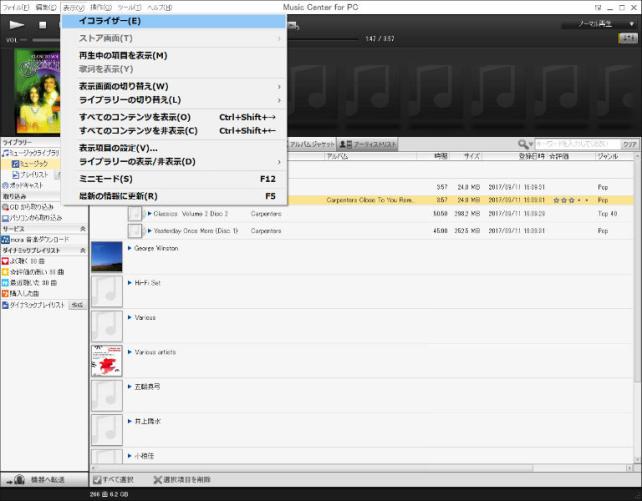
Task: Select すべてのコンテンツを表示(O)
Action: tap(174, 117)
